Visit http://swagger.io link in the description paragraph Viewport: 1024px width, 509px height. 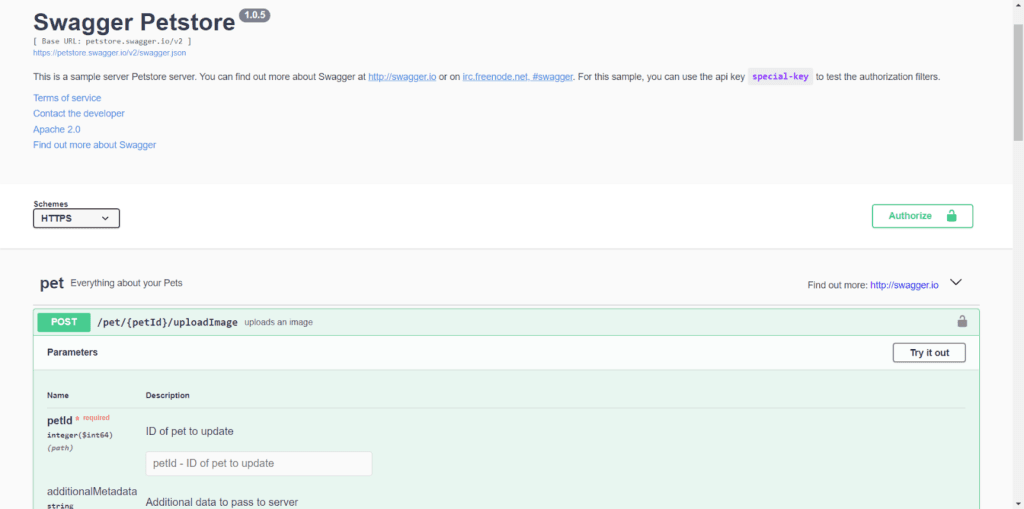(x=402, y=77)
